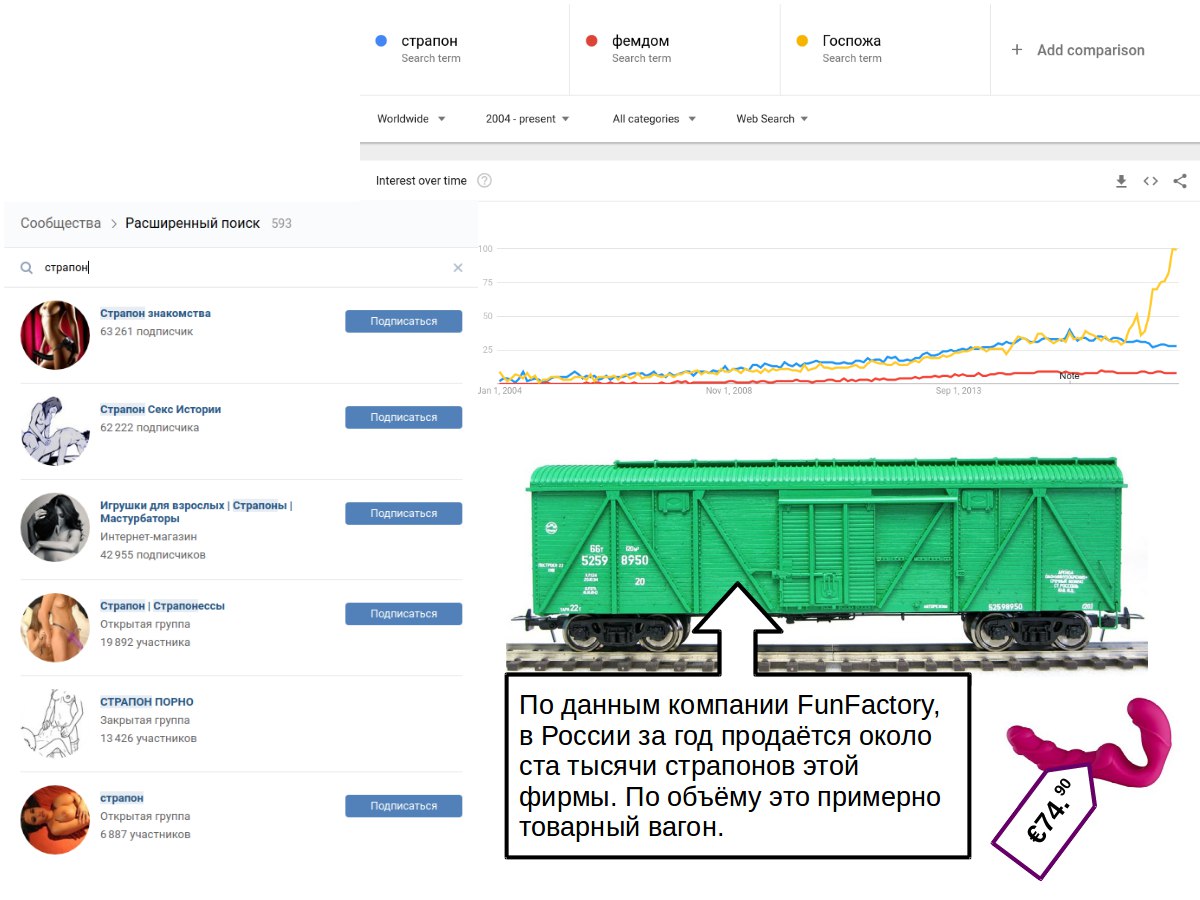Click the 42 955 подписчиков subscriber count

(x=153, y=555)
